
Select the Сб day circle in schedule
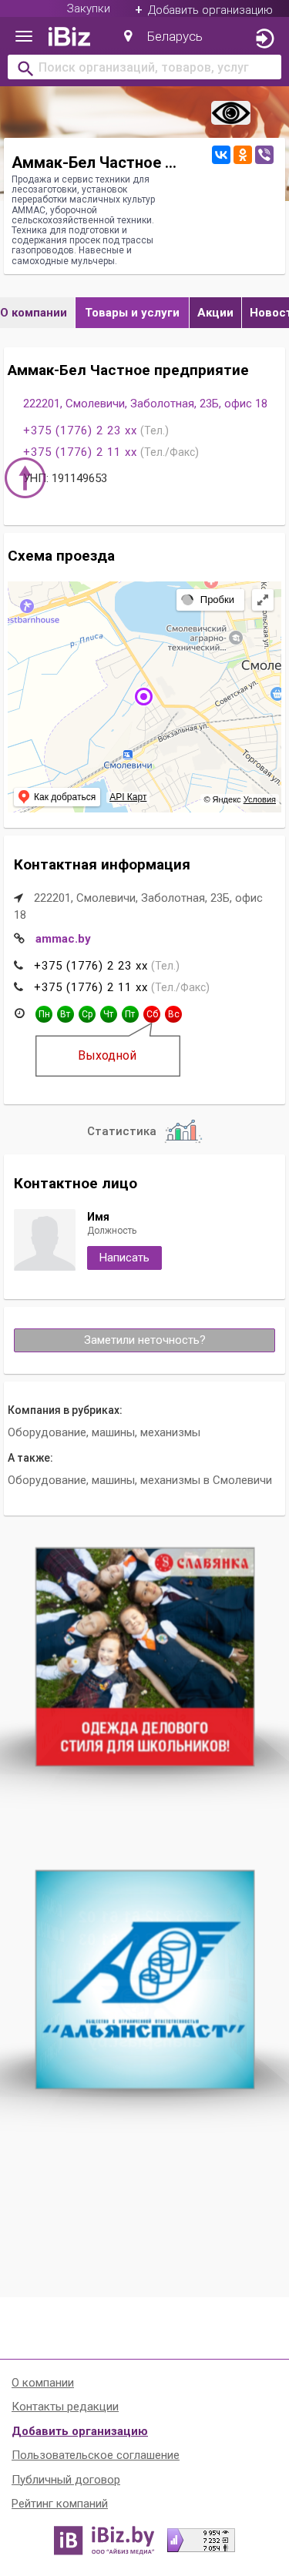152,1014
